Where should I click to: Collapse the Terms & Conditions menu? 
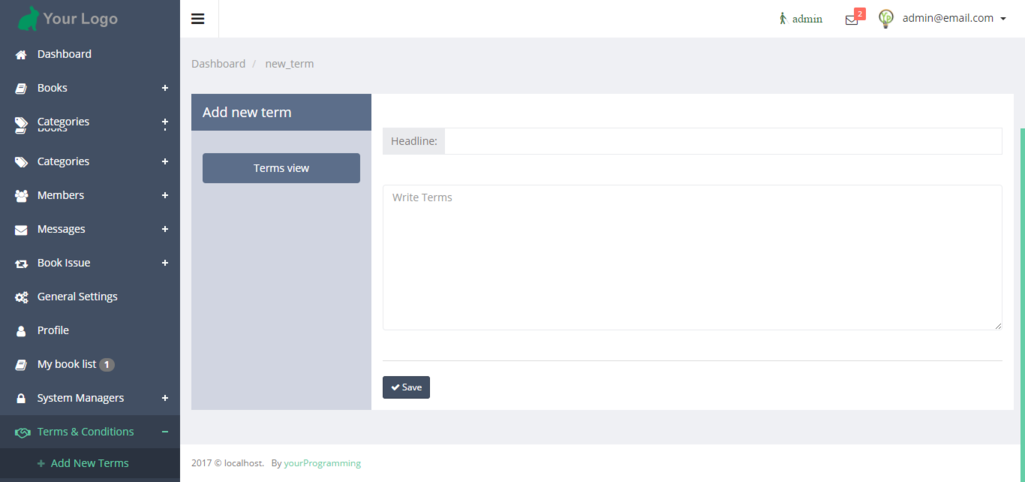[165, 432]
